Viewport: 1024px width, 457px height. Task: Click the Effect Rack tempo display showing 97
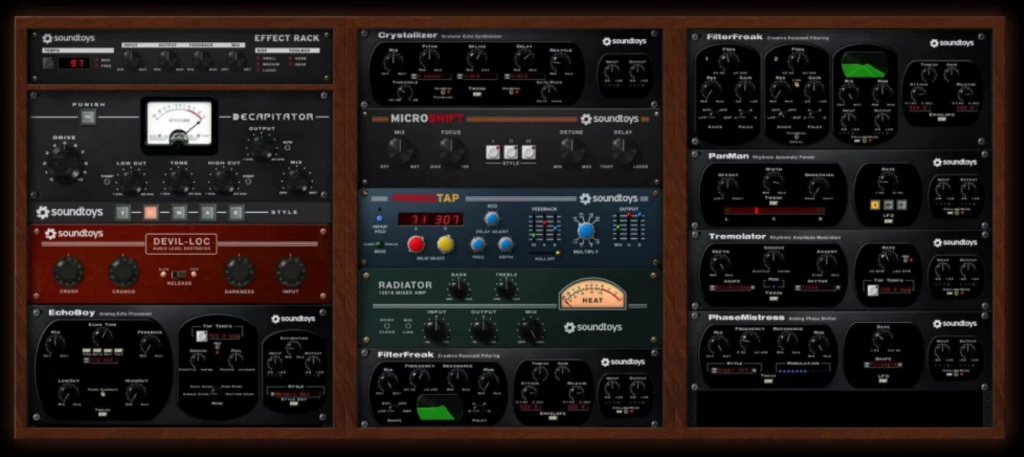[x=74, y=63]
